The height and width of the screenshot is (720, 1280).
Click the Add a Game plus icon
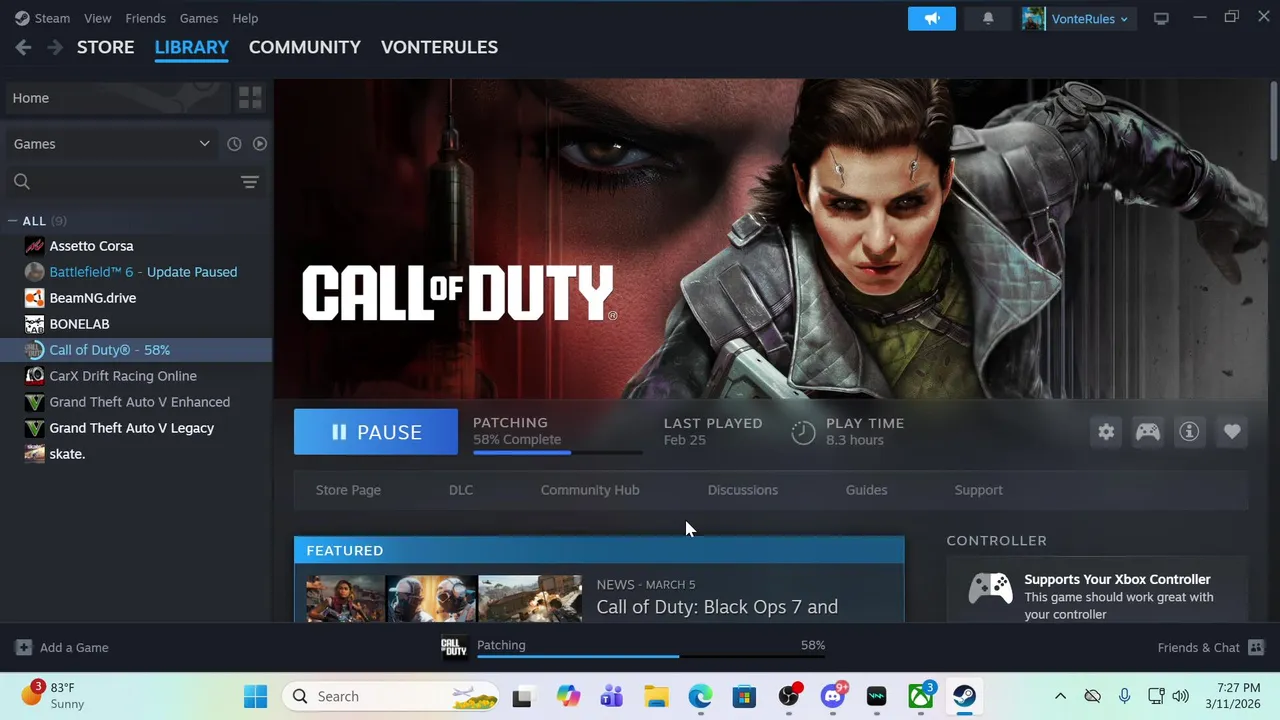[x=24, y=647]
